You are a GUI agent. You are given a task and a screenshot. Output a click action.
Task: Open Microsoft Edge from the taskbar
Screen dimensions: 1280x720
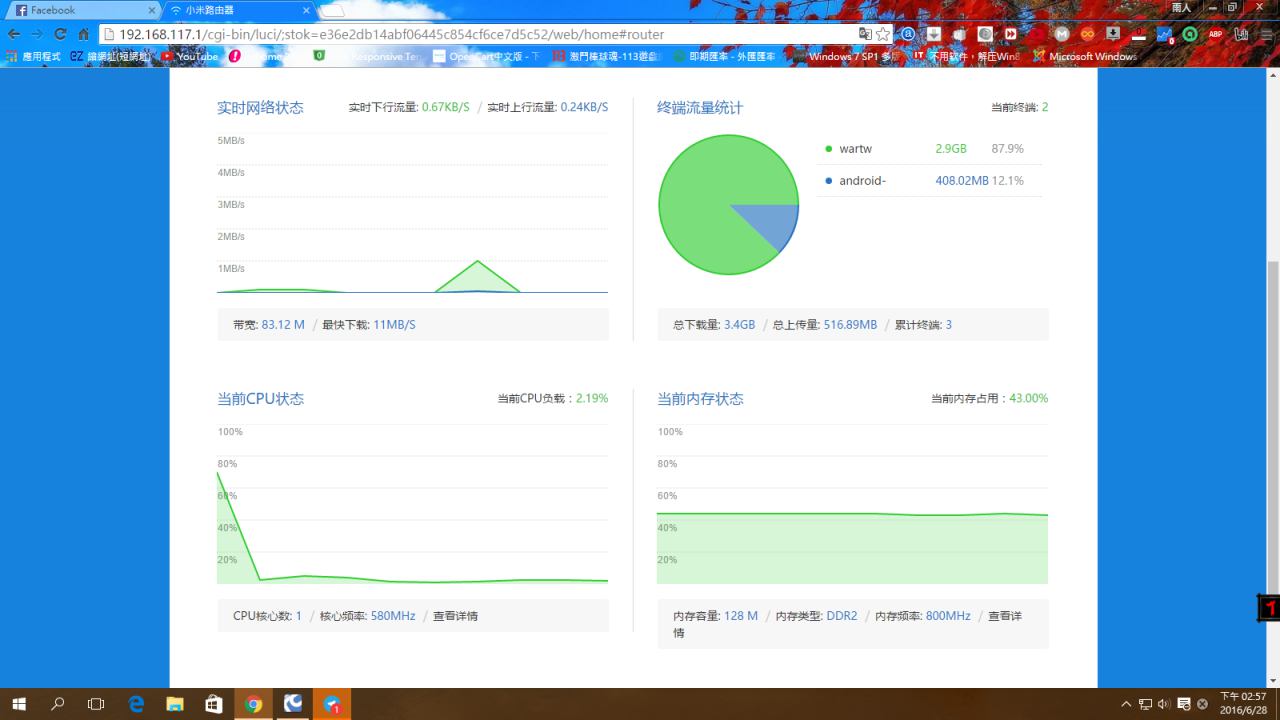coord(136,704)
